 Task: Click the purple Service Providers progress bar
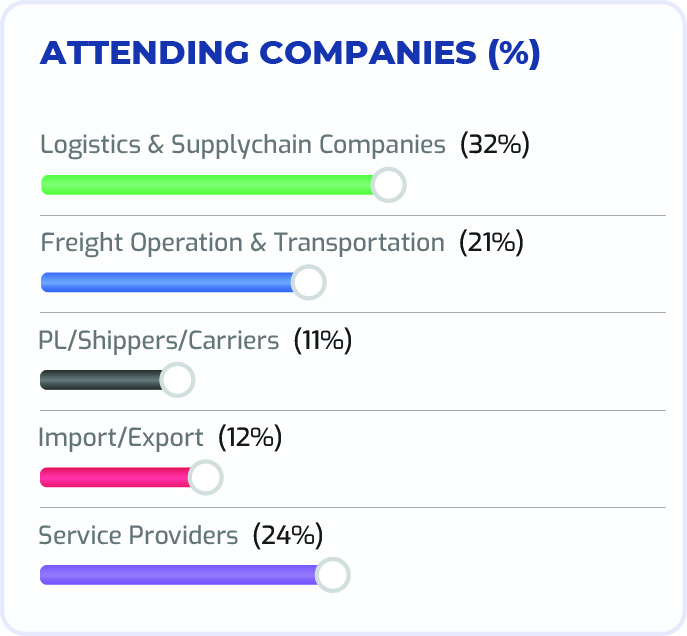coord(178,575)
